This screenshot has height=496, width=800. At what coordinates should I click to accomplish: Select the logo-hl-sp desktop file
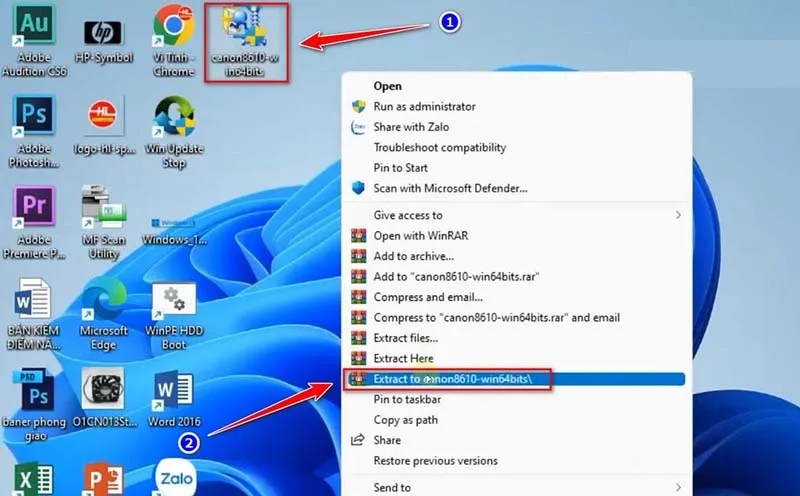[104, 128]
